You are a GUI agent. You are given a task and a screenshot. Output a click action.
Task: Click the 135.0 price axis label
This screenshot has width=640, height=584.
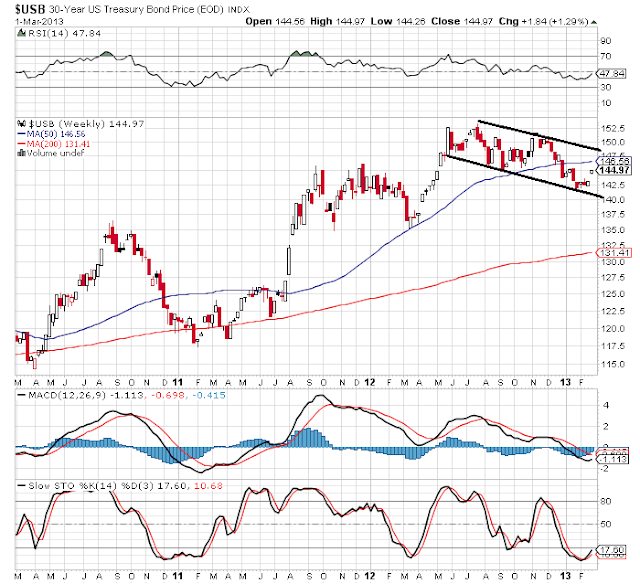(x=613, y=230)
